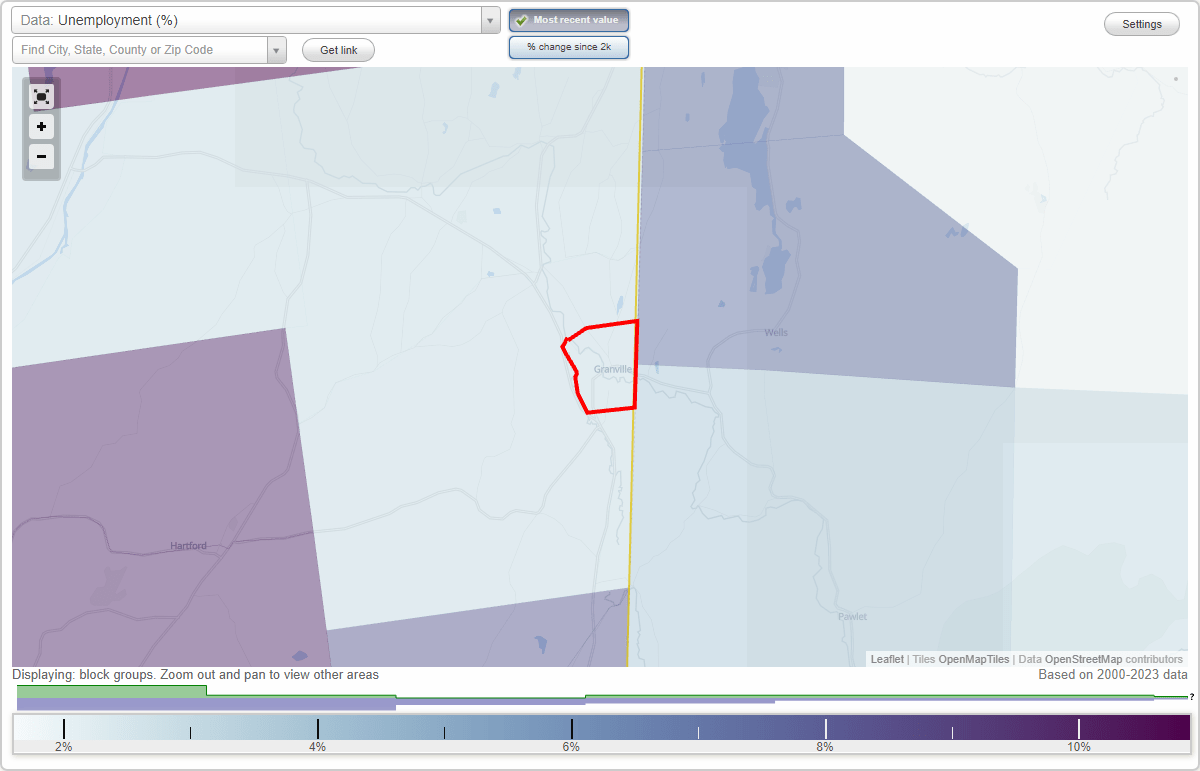The width and height of the screenshot is (1200, 771).
Task: Click 'Displaying: block groups' status text
Action: [195, 675]
